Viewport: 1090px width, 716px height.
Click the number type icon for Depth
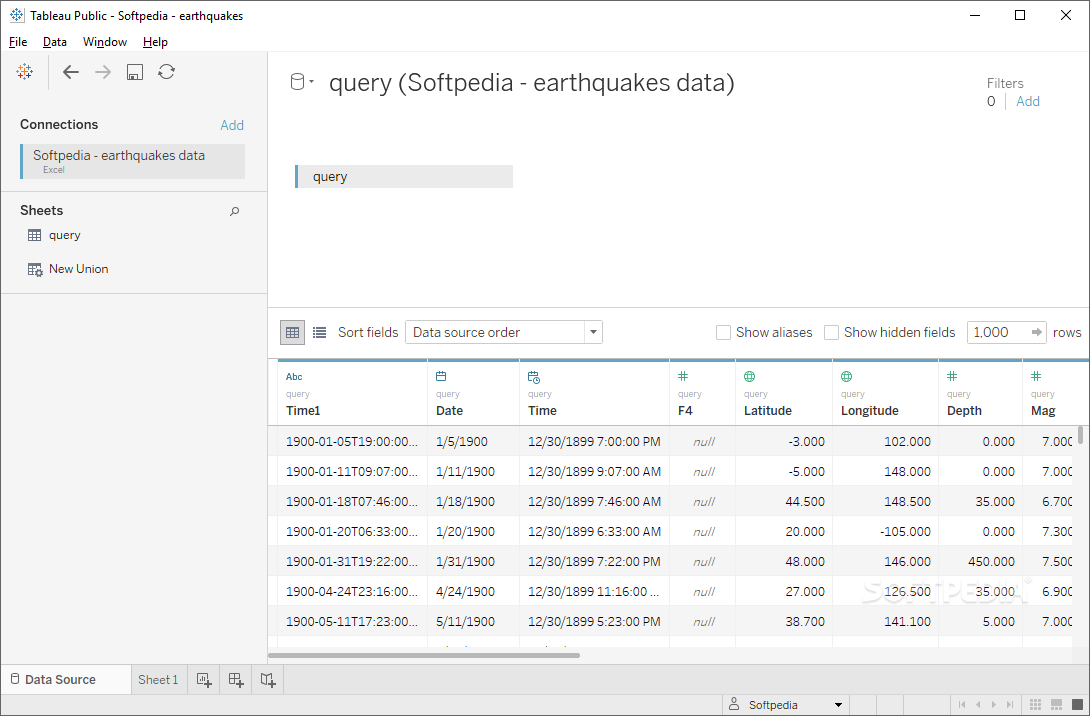[x=952, y=376]
